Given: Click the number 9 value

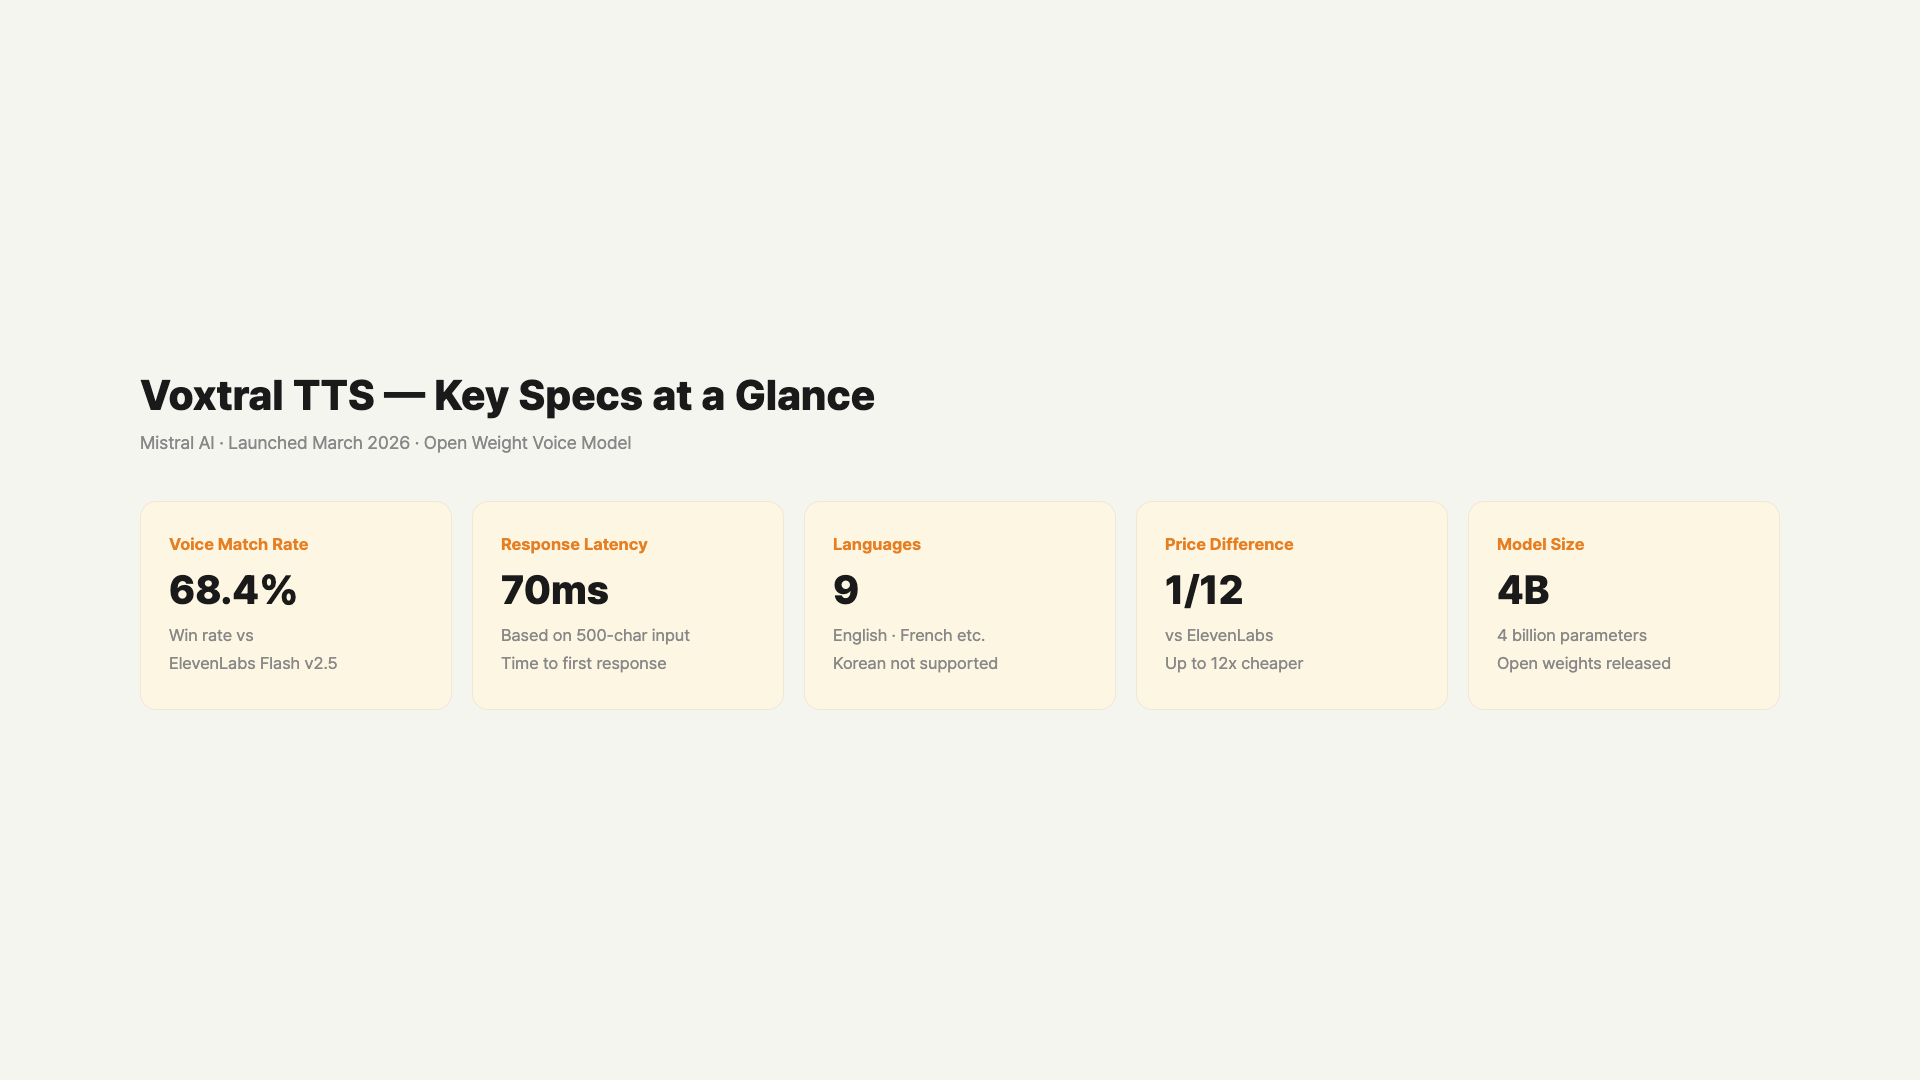Looking at the screenshot, I should click(x=846, y=590).
